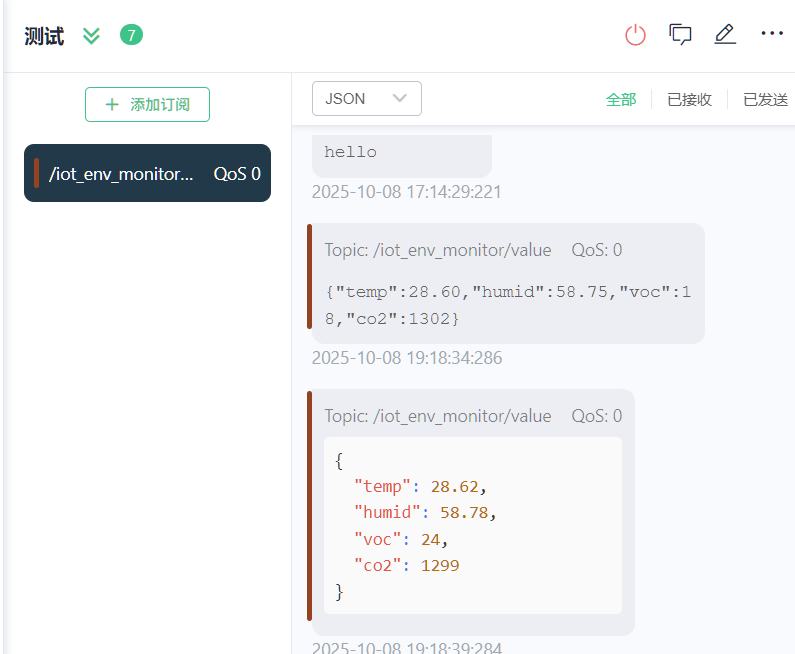This screenshot has width=795, height=654.
Task: Click the 测试 connection name title
Action: 44,37
